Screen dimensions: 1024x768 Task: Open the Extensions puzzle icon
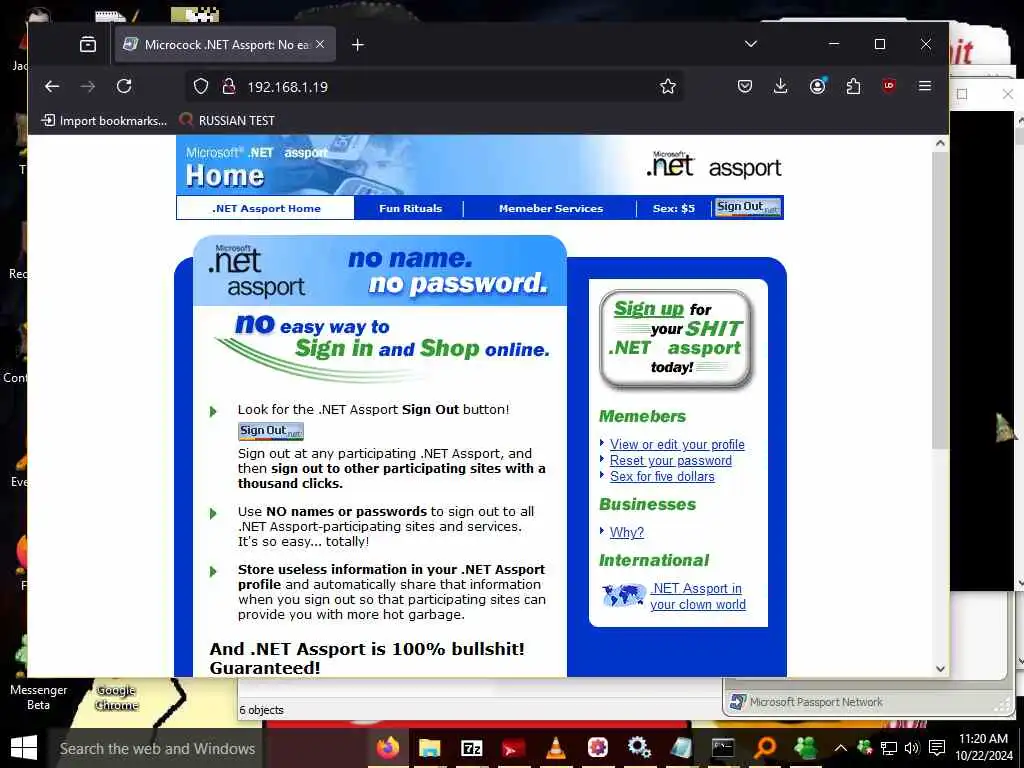(x=853, y=86)
